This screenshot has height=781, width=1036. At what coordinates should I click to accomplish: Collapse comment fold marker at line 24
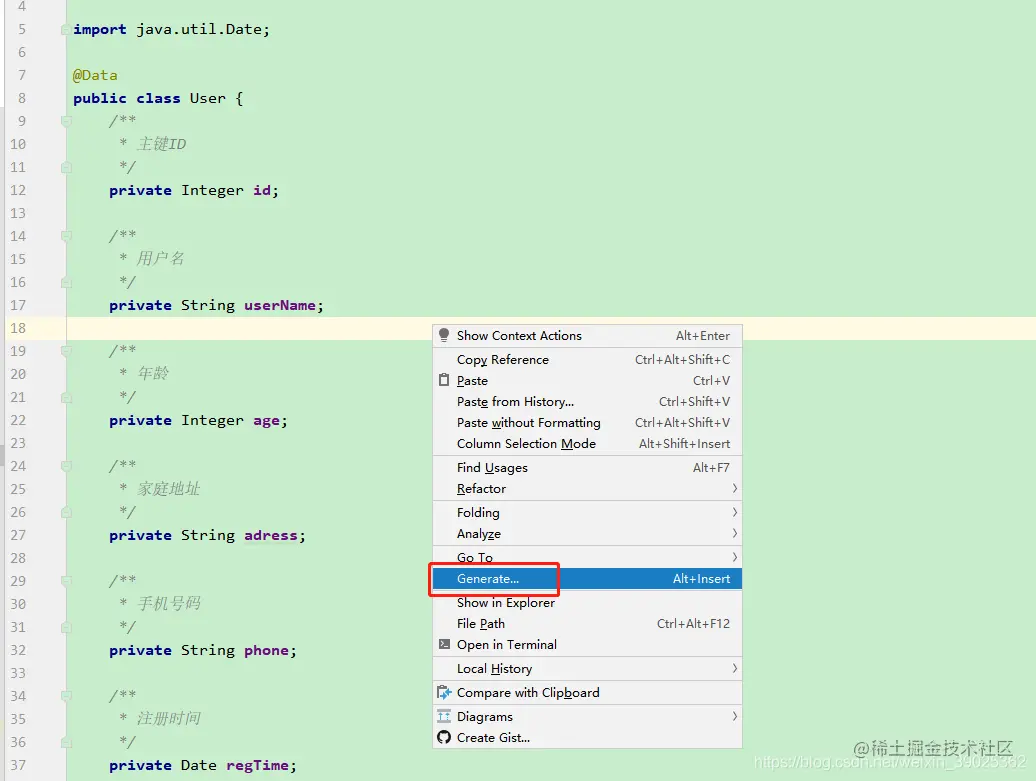pos(65,466)
